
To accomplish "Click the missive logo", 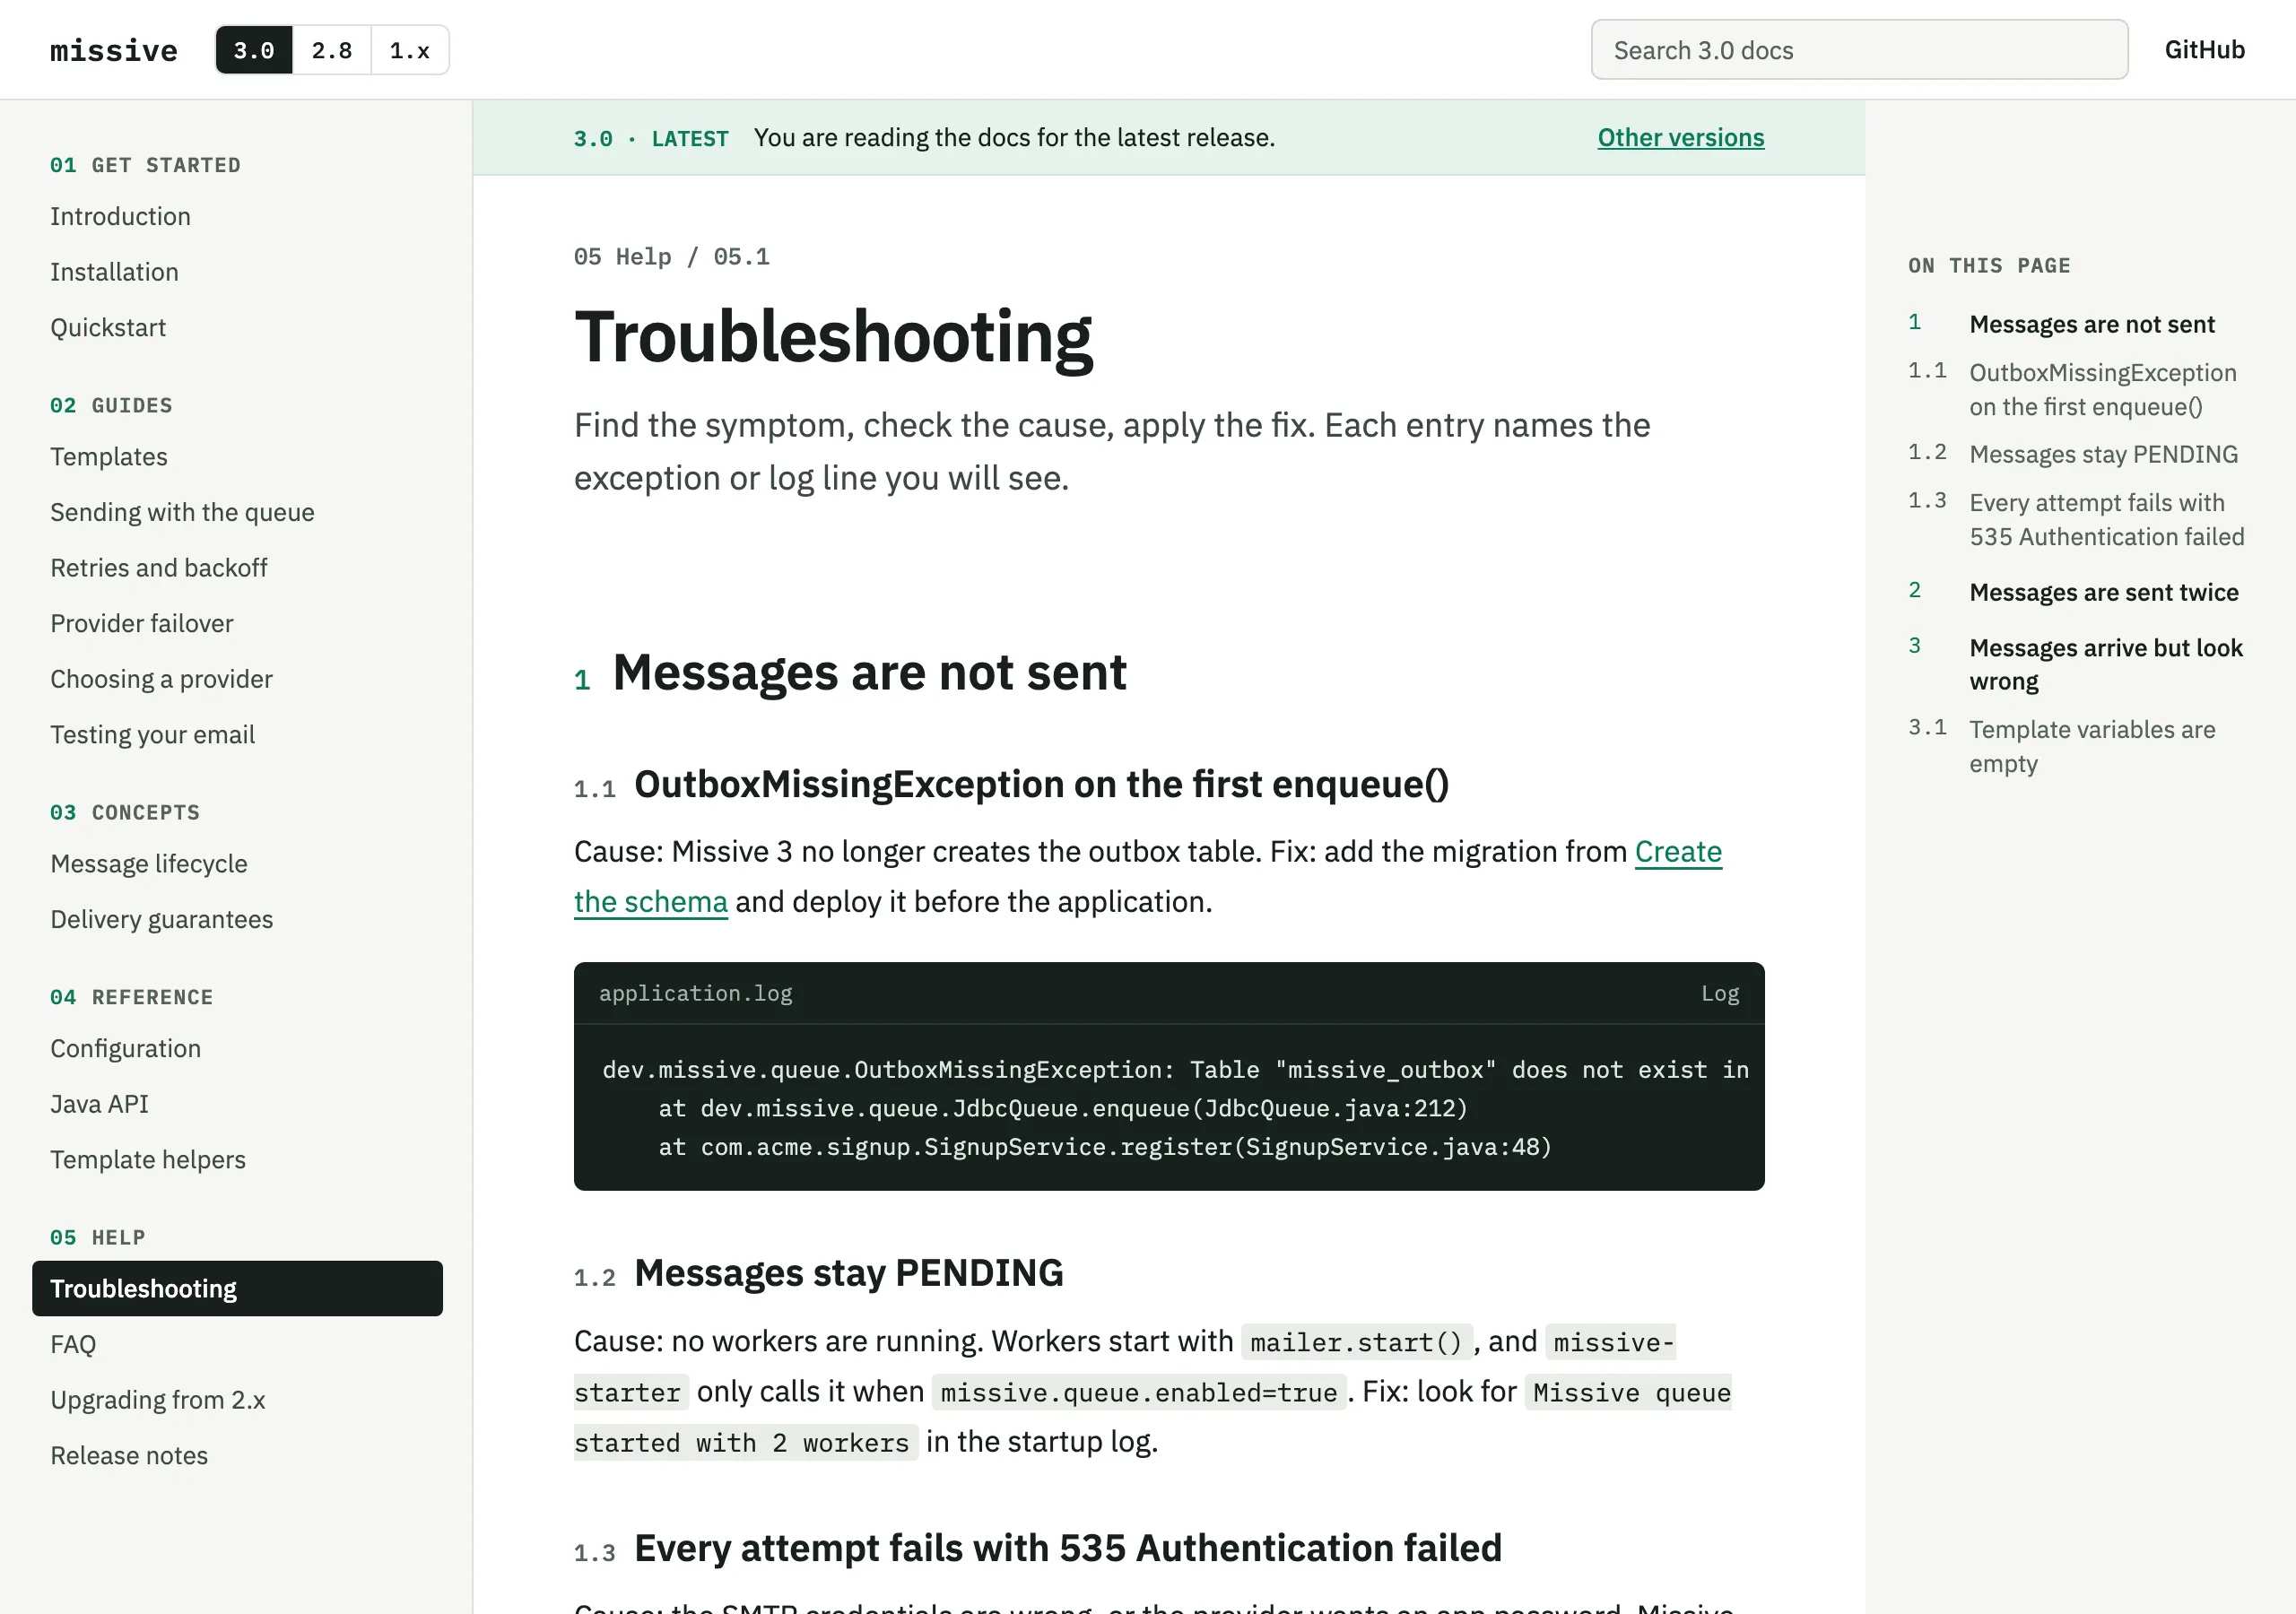I will pyautogui.click(x=114, y=50).
